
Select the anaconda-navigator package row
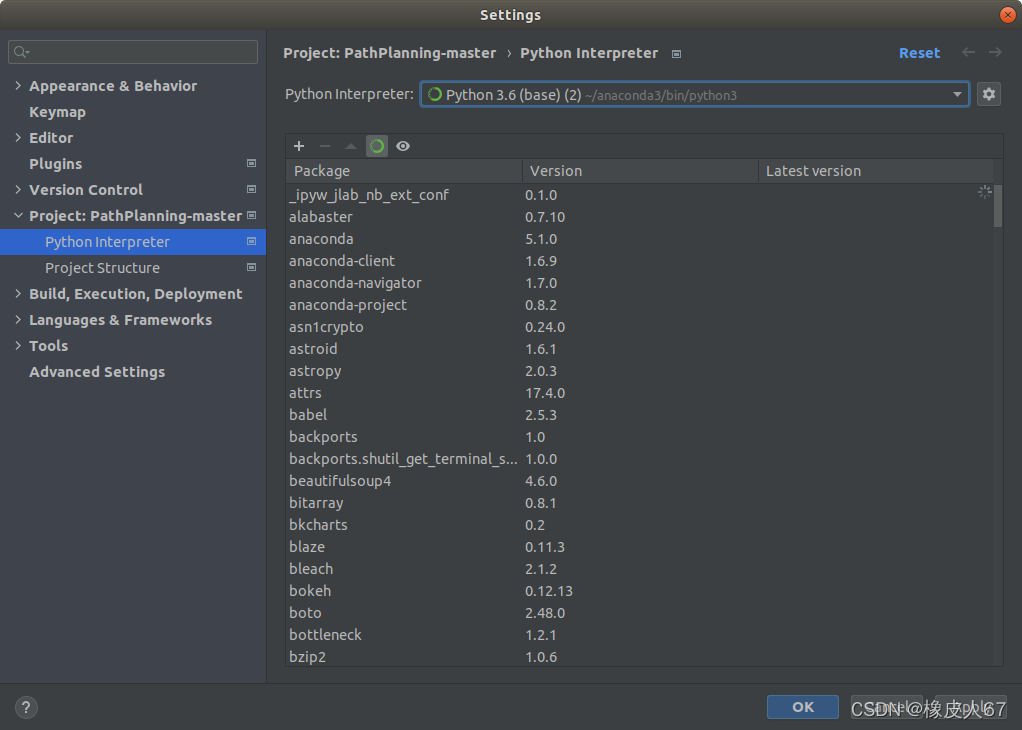pos(639,283)
